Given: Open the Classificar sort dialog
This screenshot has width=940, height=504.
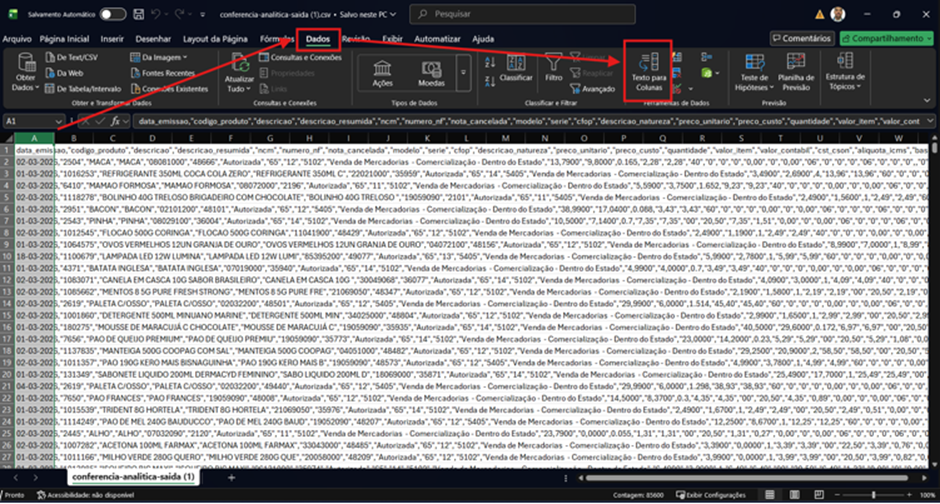Looking at the screenshot, I should (516, 67).
